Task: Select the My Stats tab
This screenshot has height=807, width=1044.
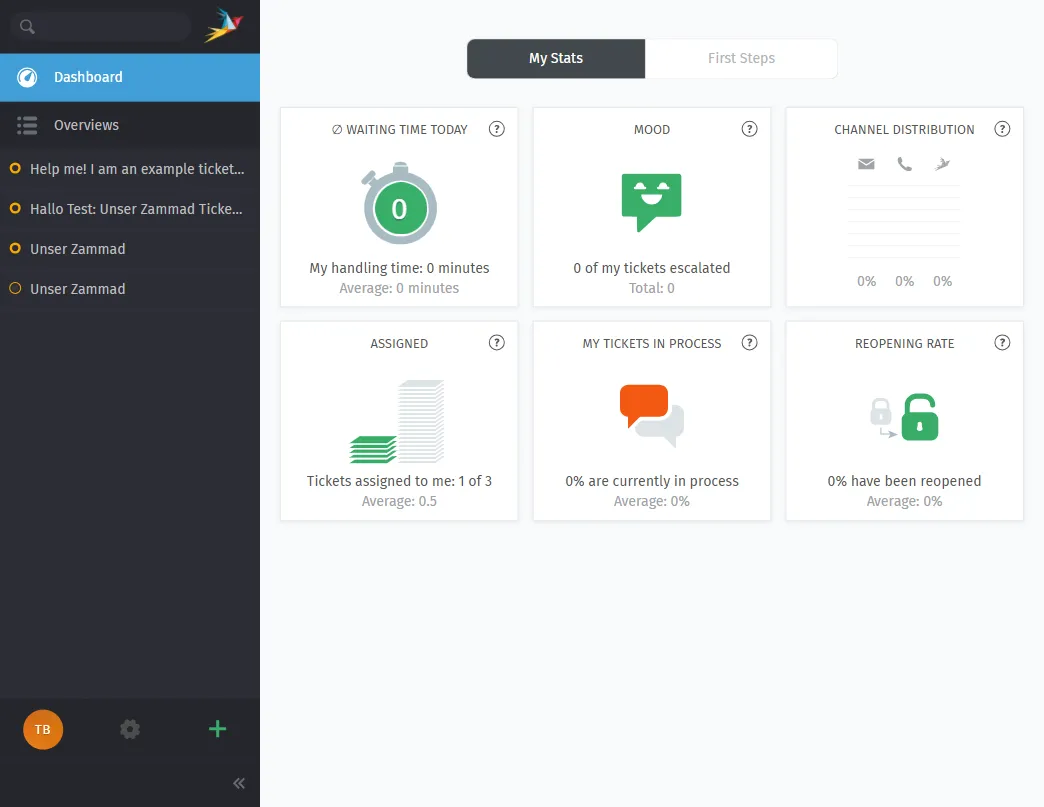Action: pos(555,58)
